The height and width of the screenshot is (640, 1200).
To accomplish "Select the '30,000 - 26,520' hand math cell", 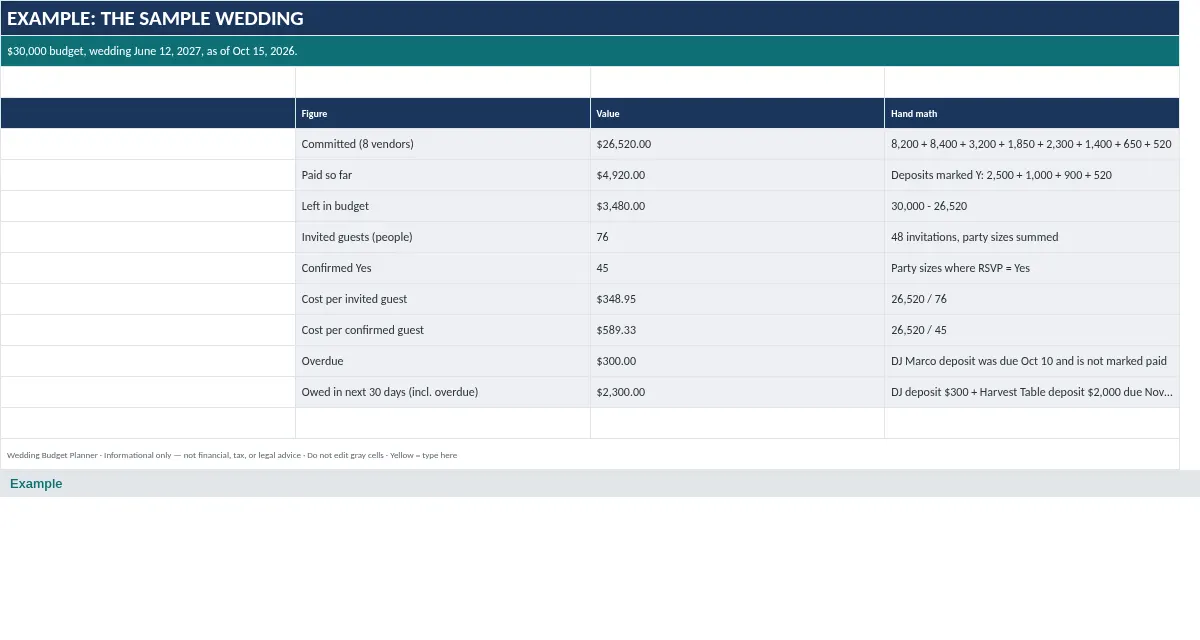I will click(1032, 206).
